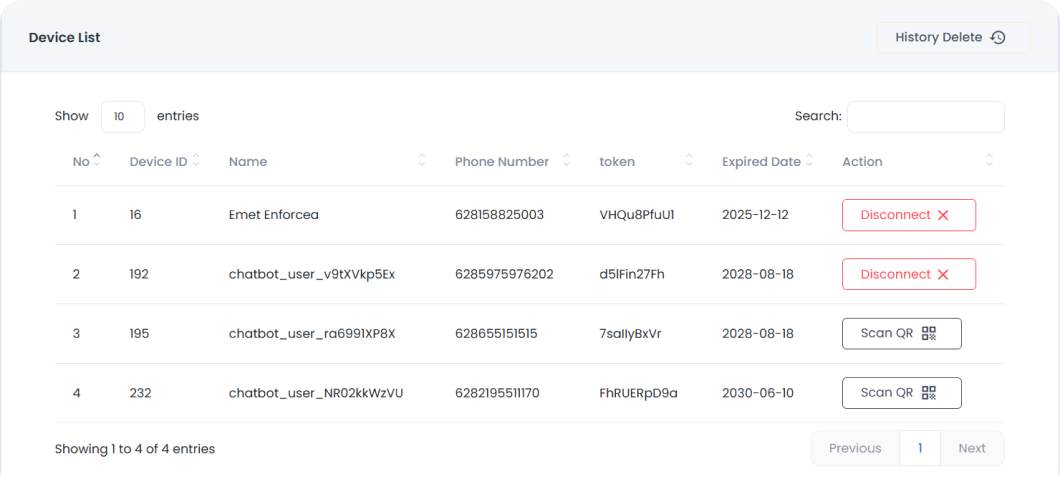
Task: Click the X icon in device 192's Disconnect button
Action: pyautogui.click(x=943, y=274)
